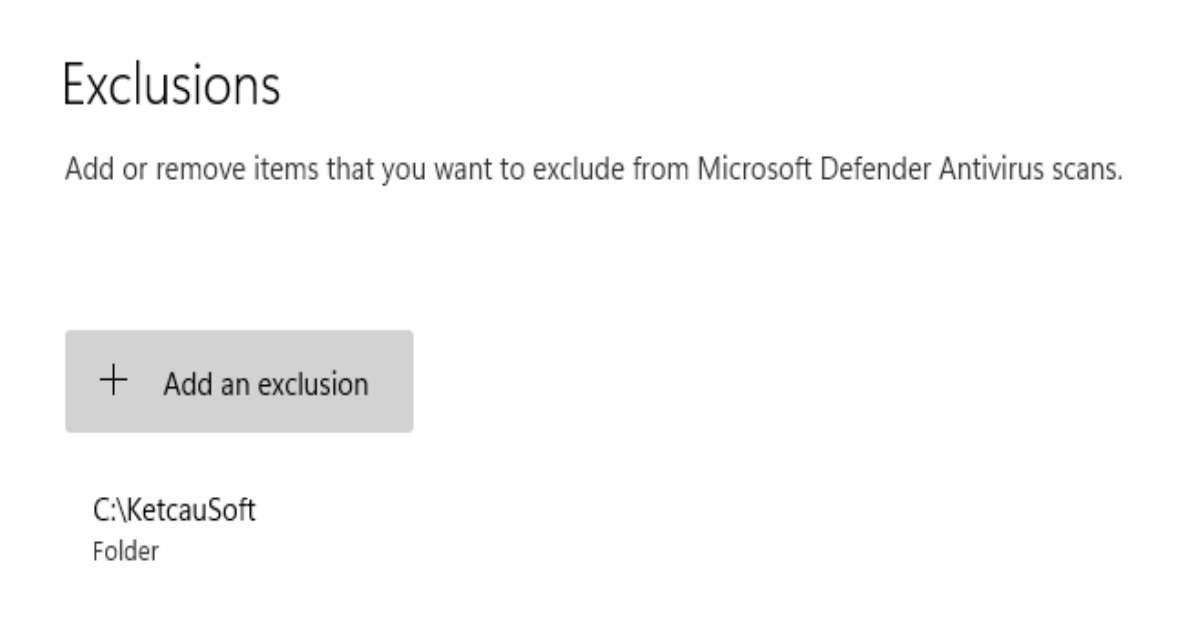Select the 'Add an exclusion' text label
The width and height of the screenshot is (1200, 630).
coord(267,383)
